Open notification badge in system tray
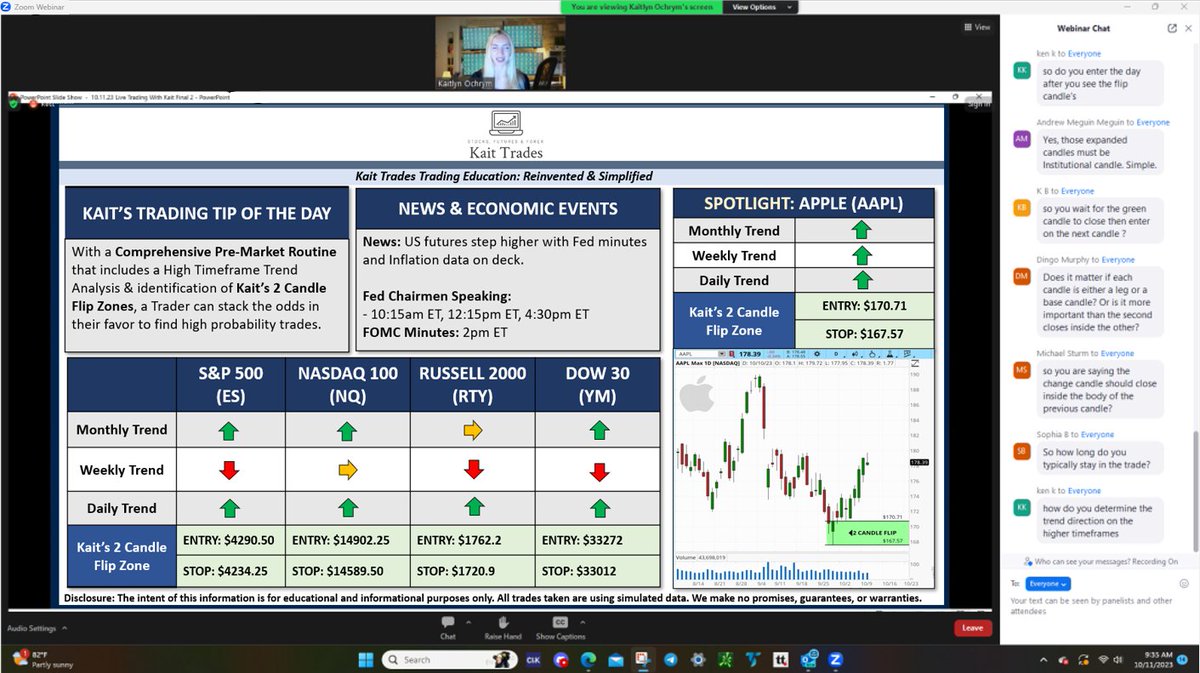 click(1183, 659)
